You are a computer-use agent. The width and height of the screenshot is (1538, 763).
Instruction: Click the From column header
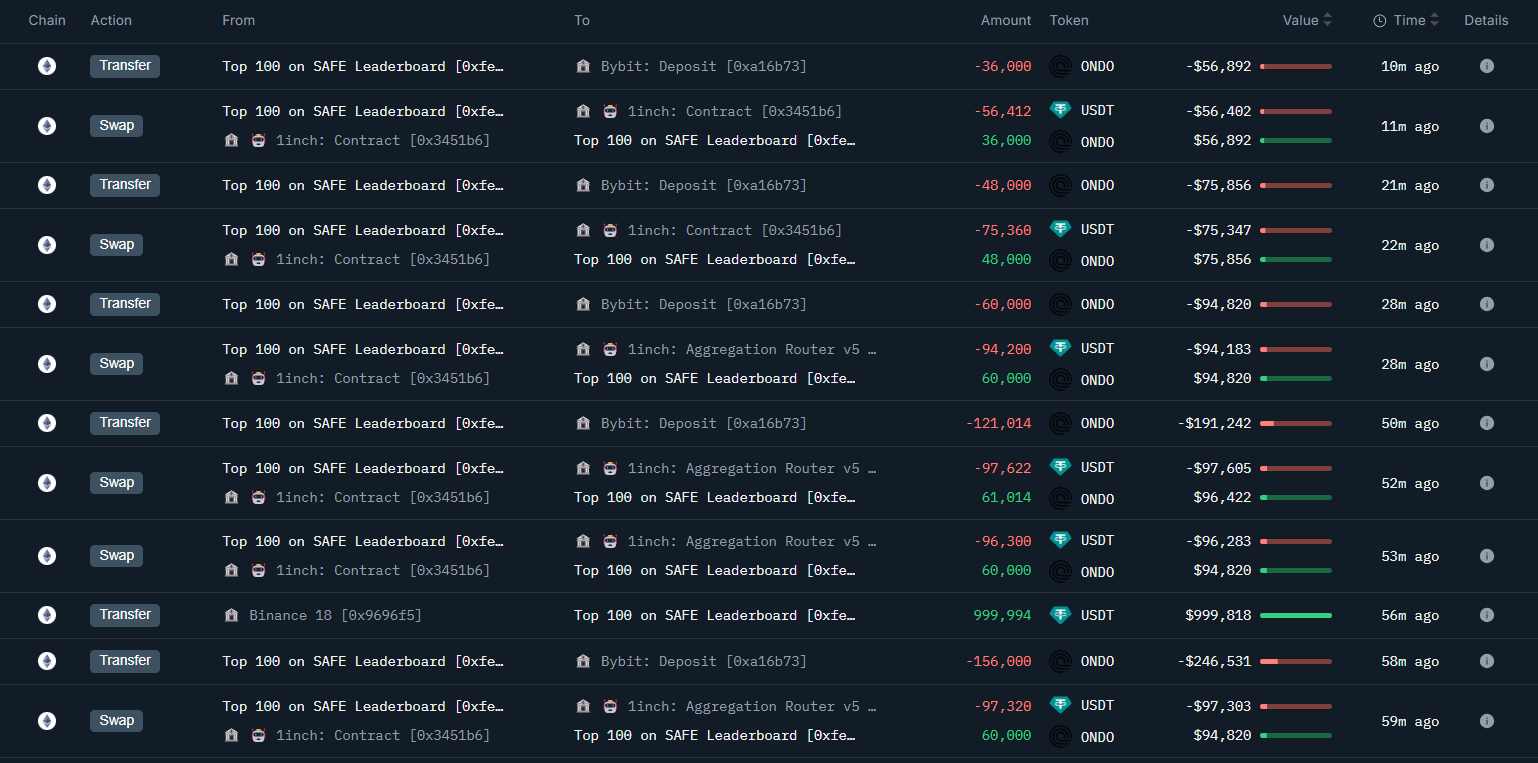point(239,20)
